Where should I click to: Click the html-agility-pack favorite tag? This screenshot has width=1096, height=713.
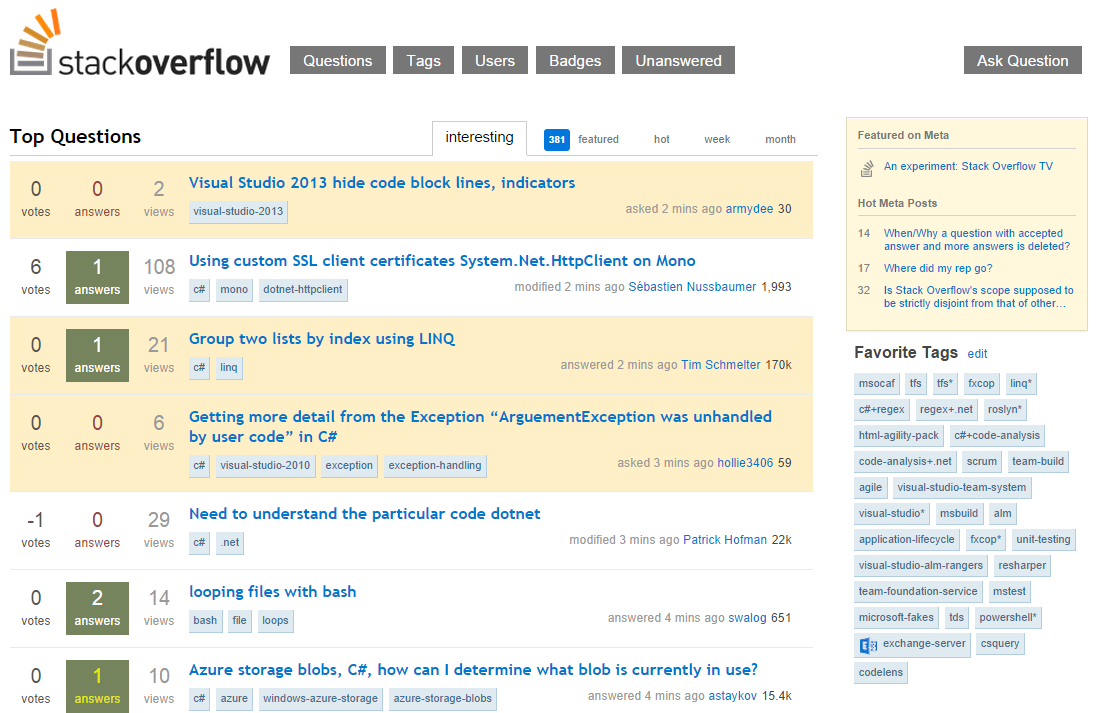(x=899, y=435)
